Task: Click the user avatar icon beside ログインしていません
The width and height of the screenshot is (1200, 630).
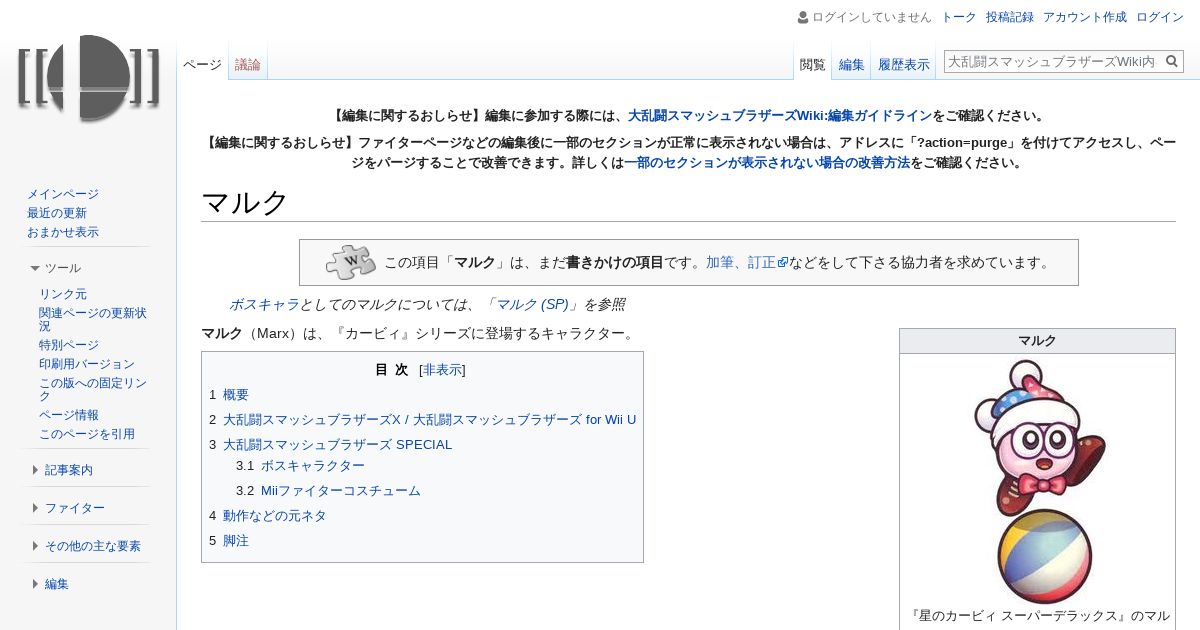Action: (803, 17)
